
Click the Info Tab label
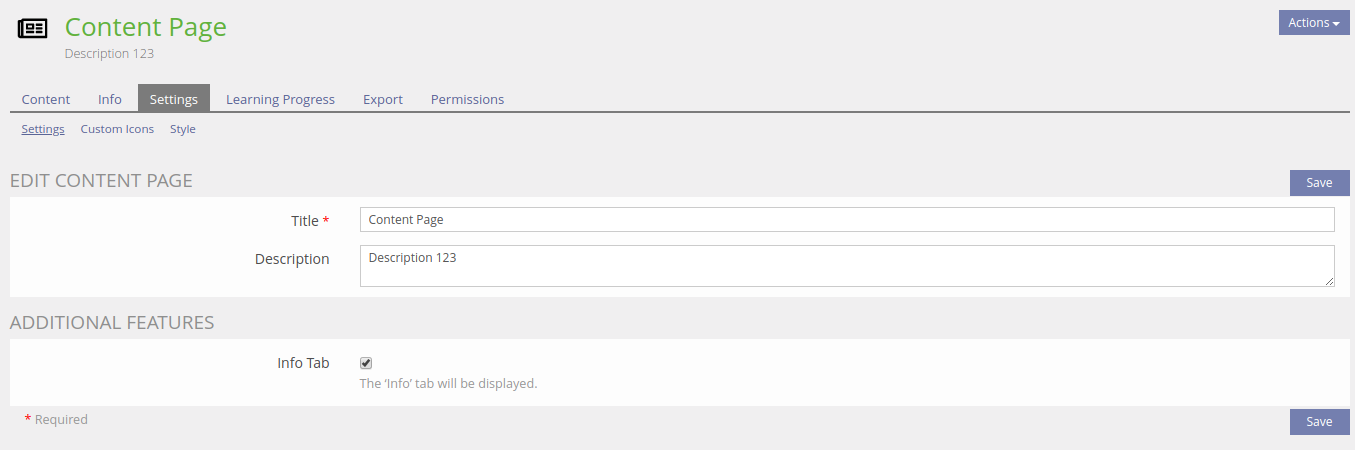coord(303,363)
